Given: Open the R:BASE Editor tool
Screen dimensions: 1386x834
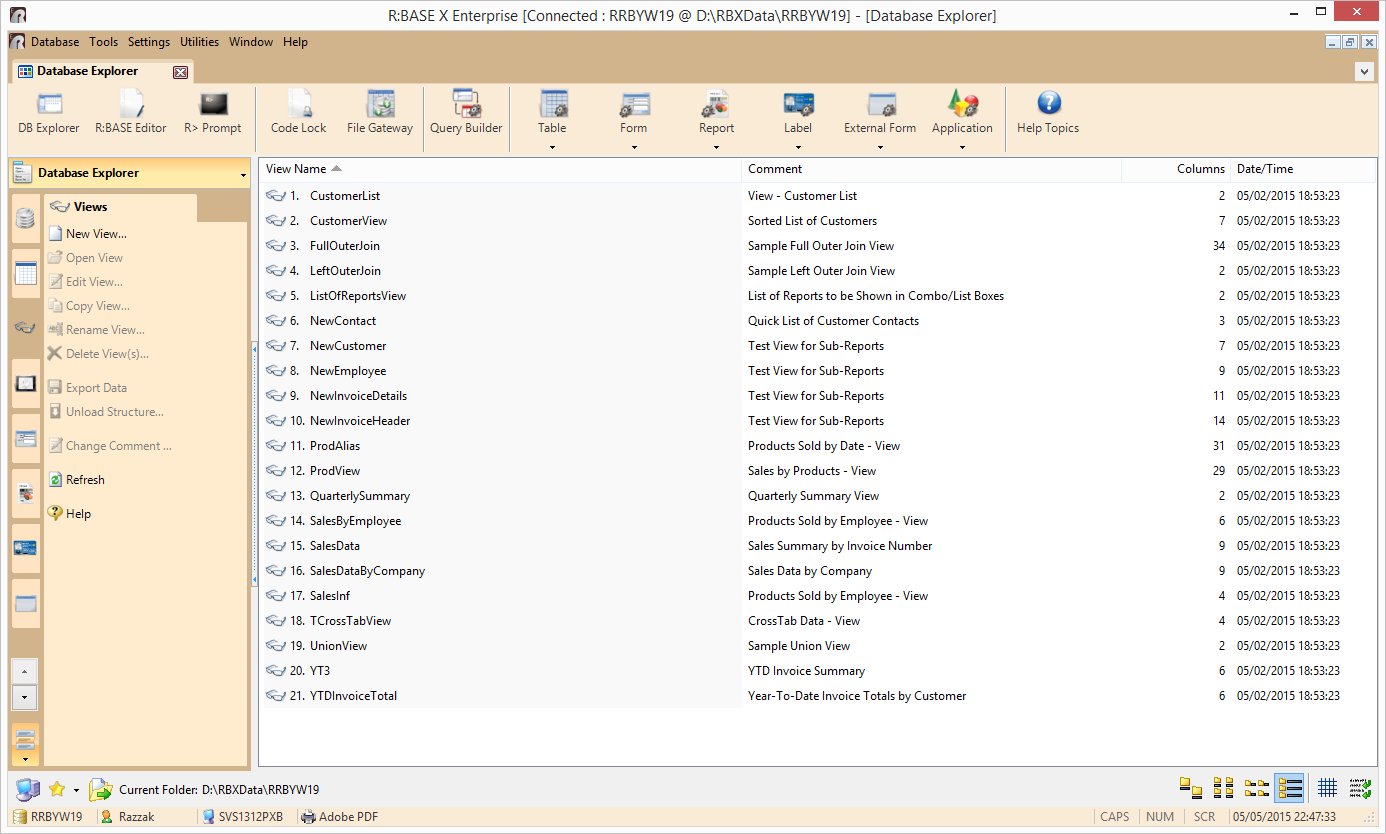Looking at the screenshot, I should [x=130, y=112].
